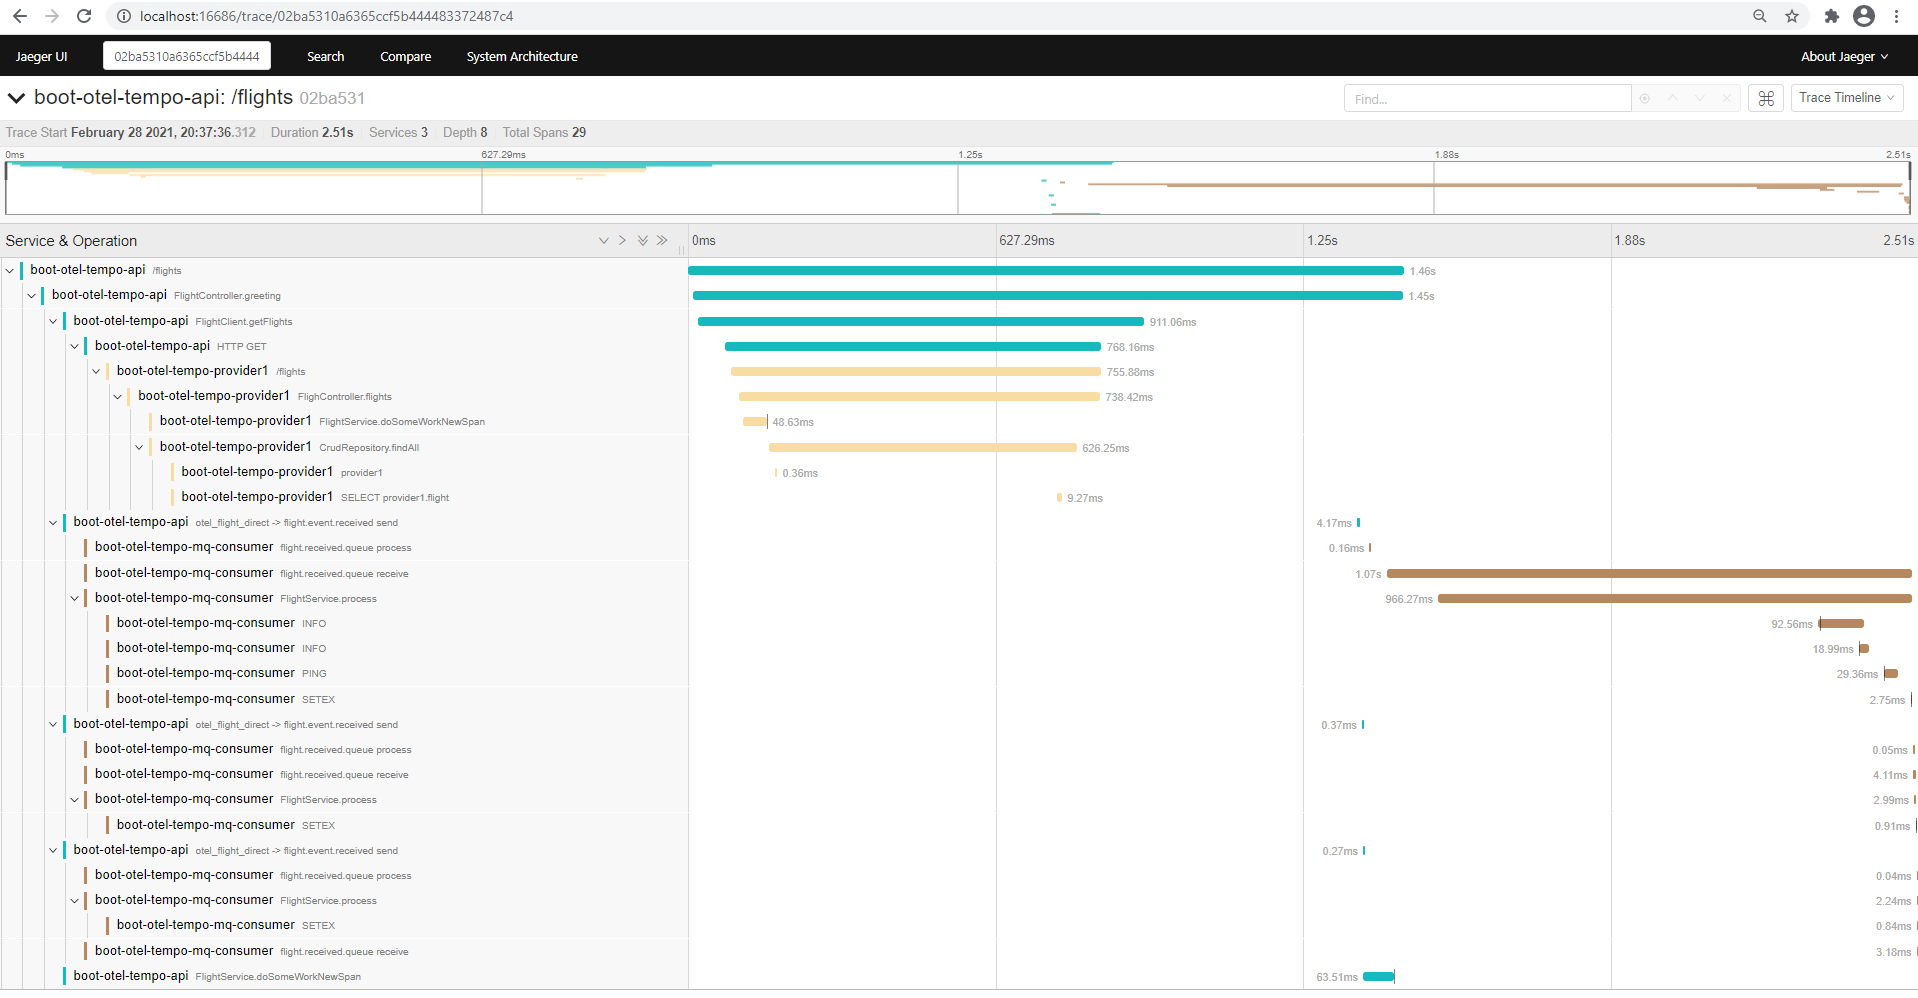The width and height of the screenshot is (1918, 998).
Task: Click Depth 8 label
Action: 465,132
